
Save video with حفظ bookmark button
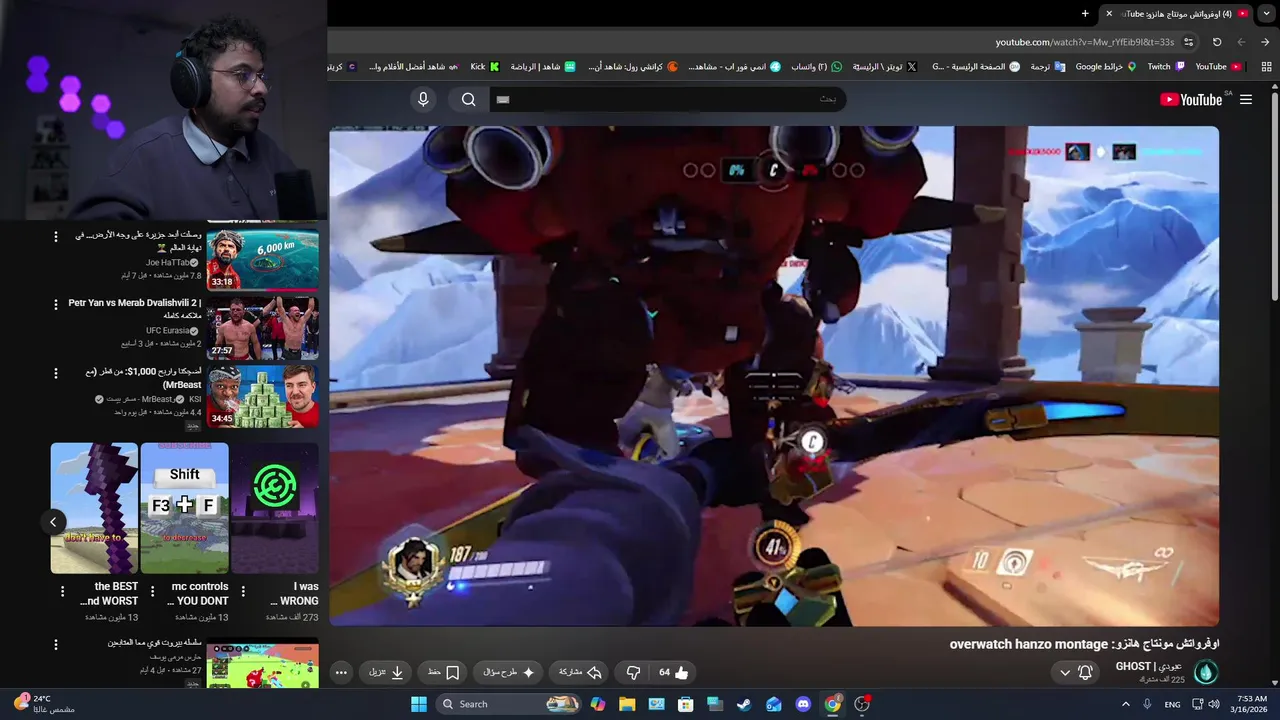443,673
